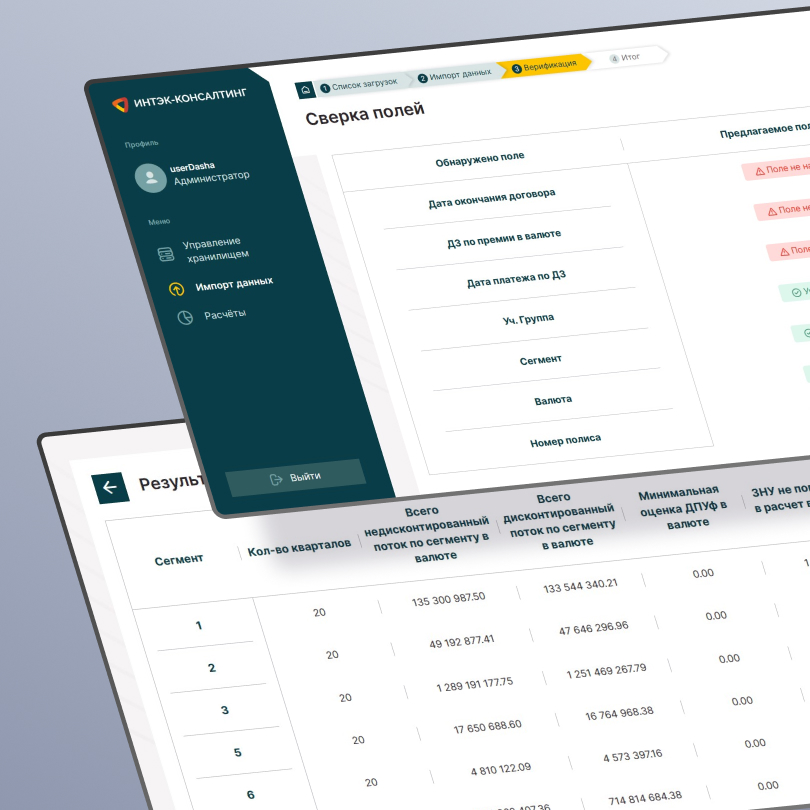The image size is (810, 810).
Task: Click the userDasha username text
Action: 192,167
